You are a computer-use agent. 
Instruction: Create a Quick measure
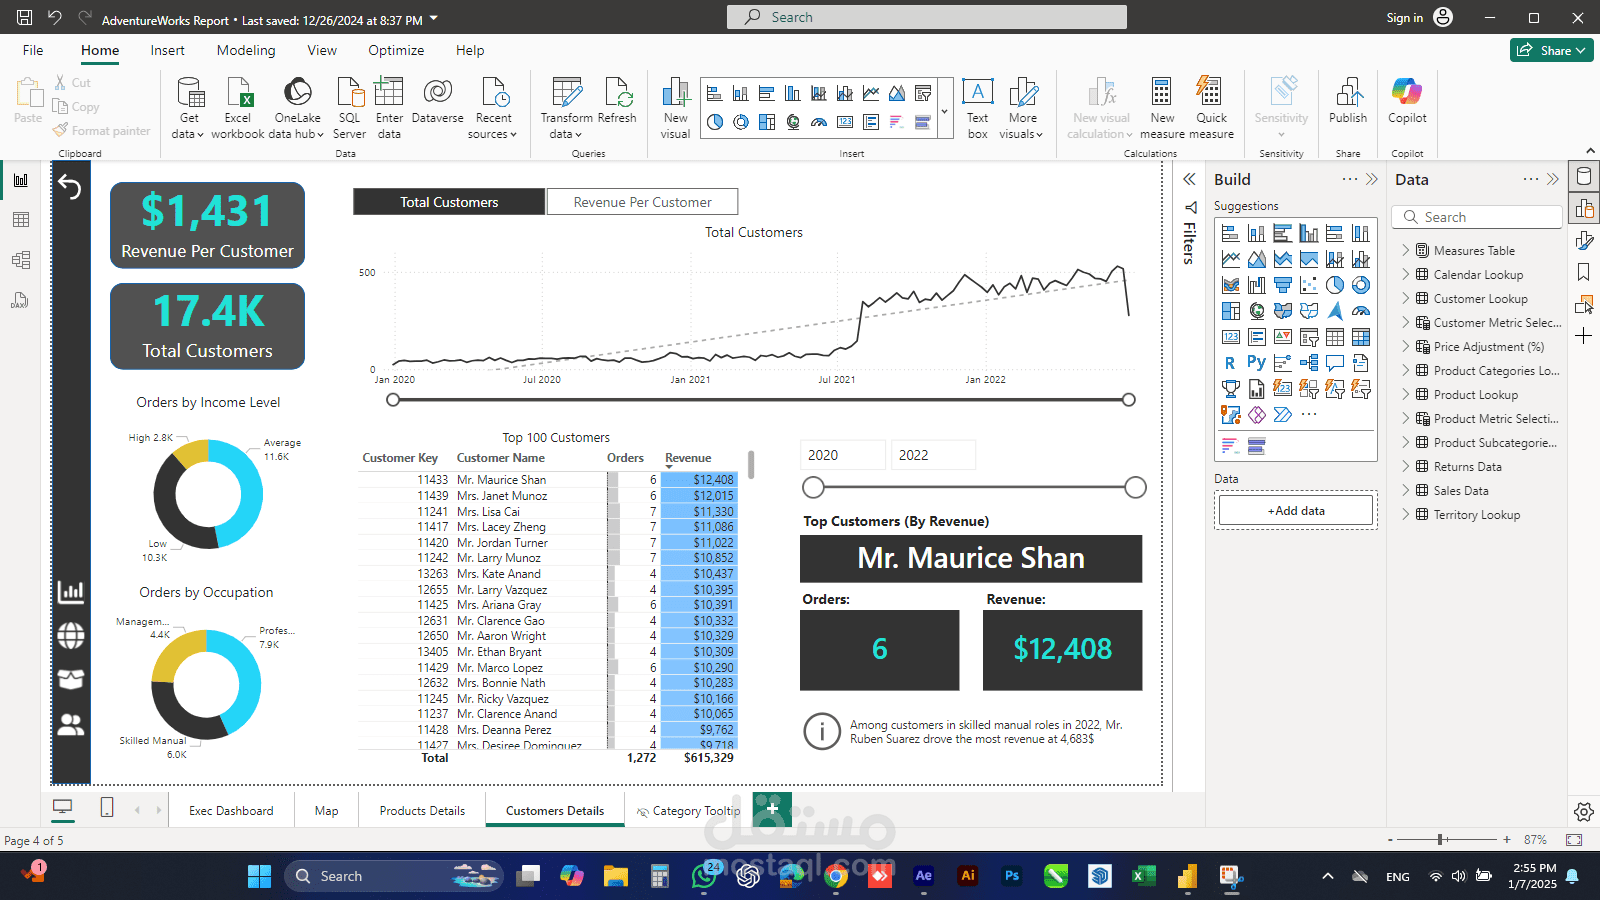[1211, 107]
